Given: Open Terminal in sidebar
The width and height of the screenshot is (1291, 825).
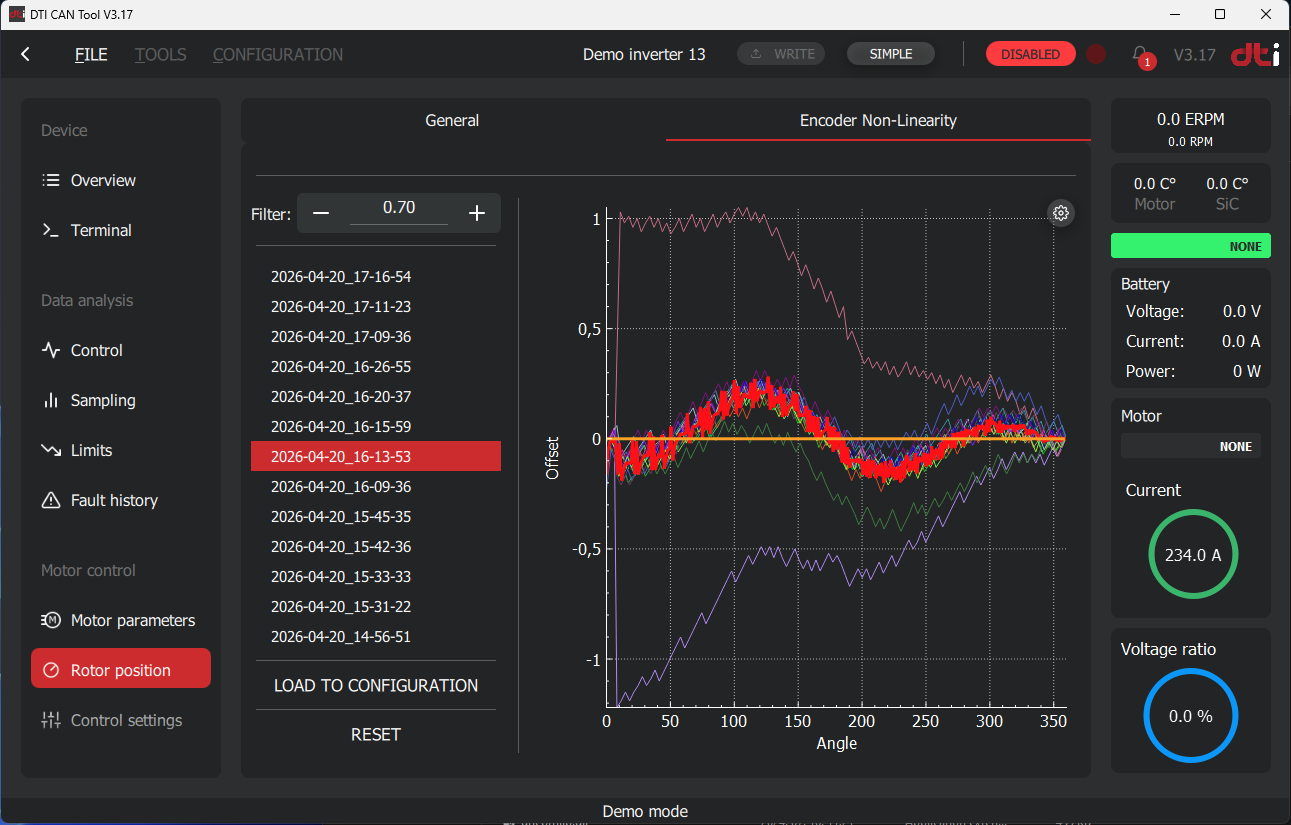Looking at the screenshot, I should pos(121,231).
